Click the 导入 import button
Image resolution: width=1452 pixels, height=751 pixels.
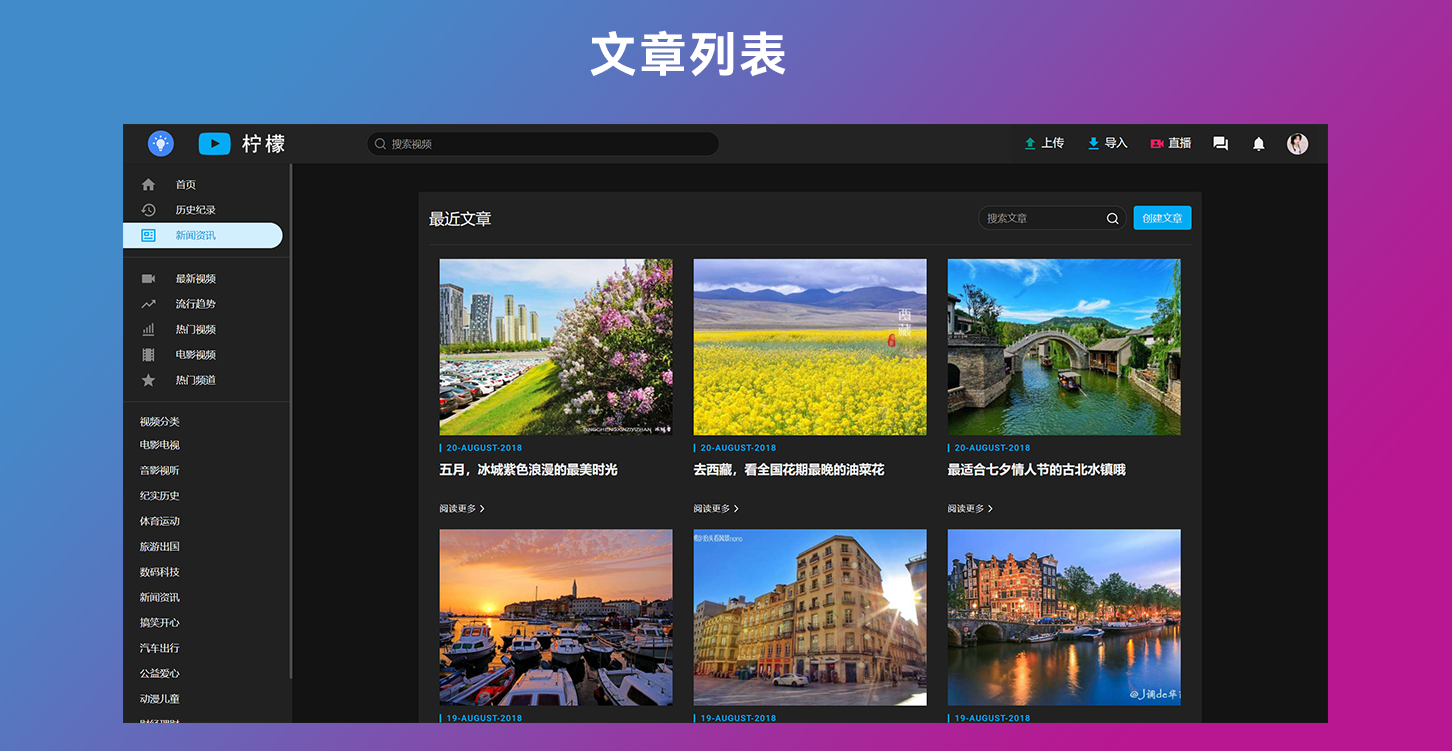point(1108,144)
